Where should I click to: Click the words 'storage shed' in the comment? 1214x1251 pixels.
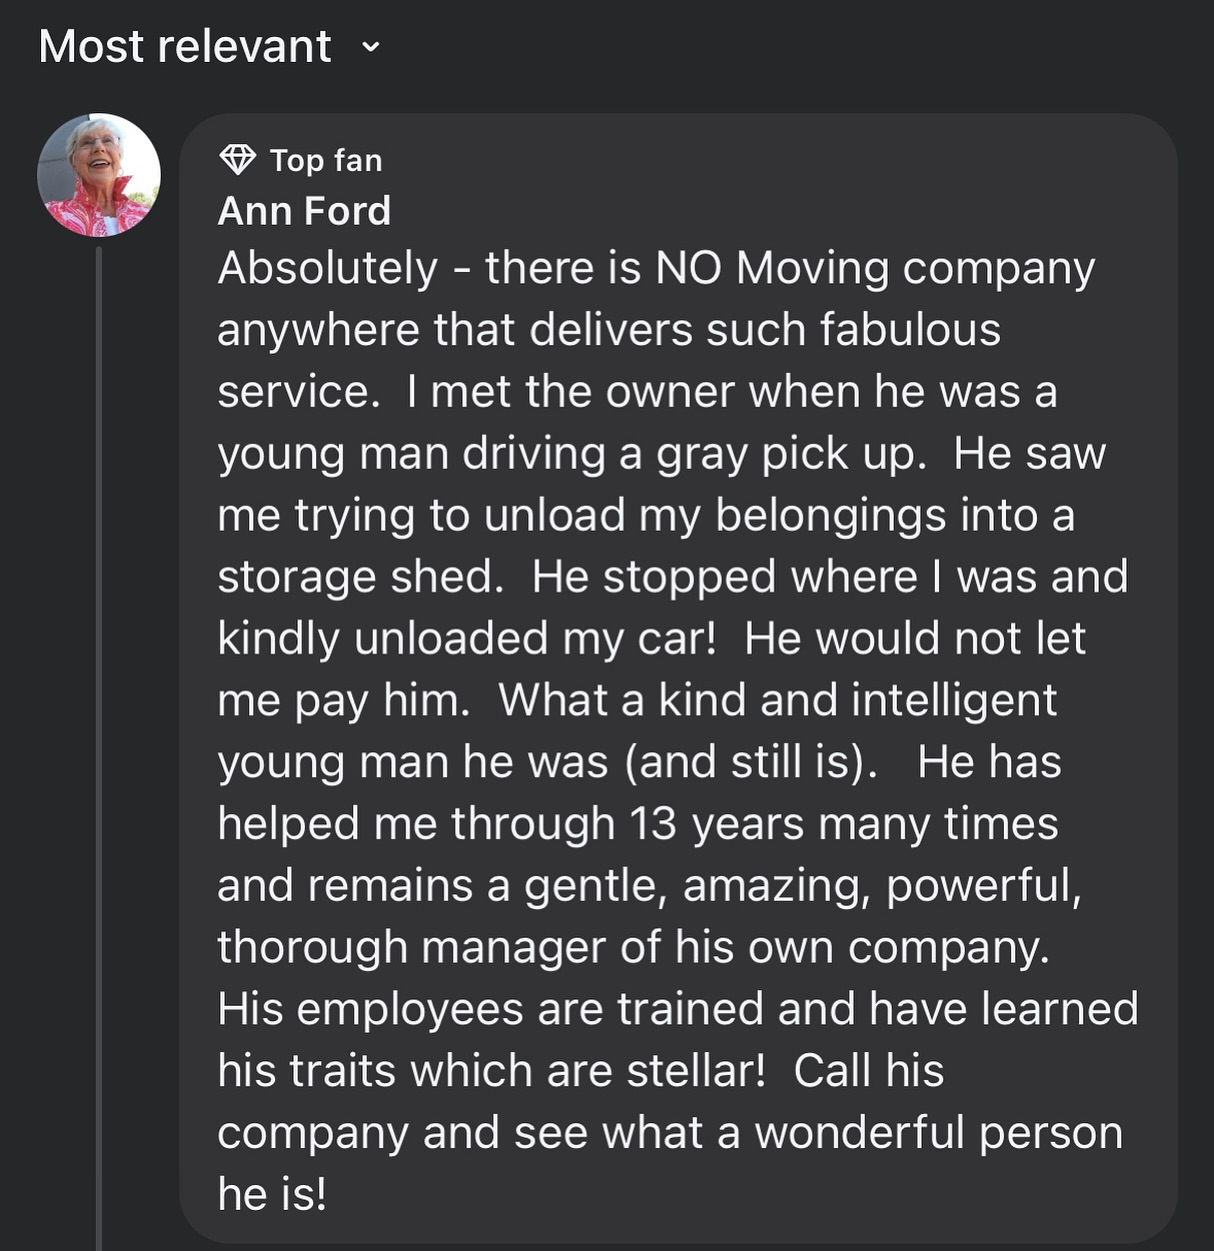tap(359, 577)
